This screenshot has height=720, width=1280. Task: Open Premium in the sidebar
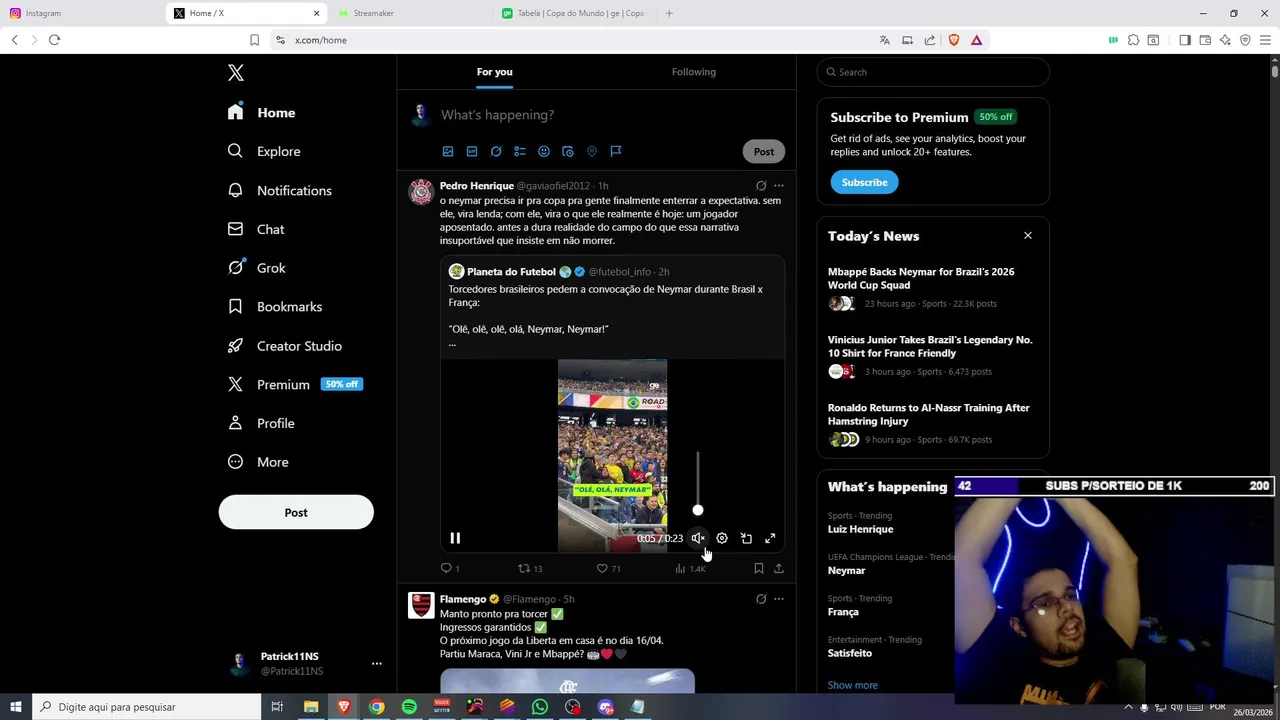coord(294,384)
